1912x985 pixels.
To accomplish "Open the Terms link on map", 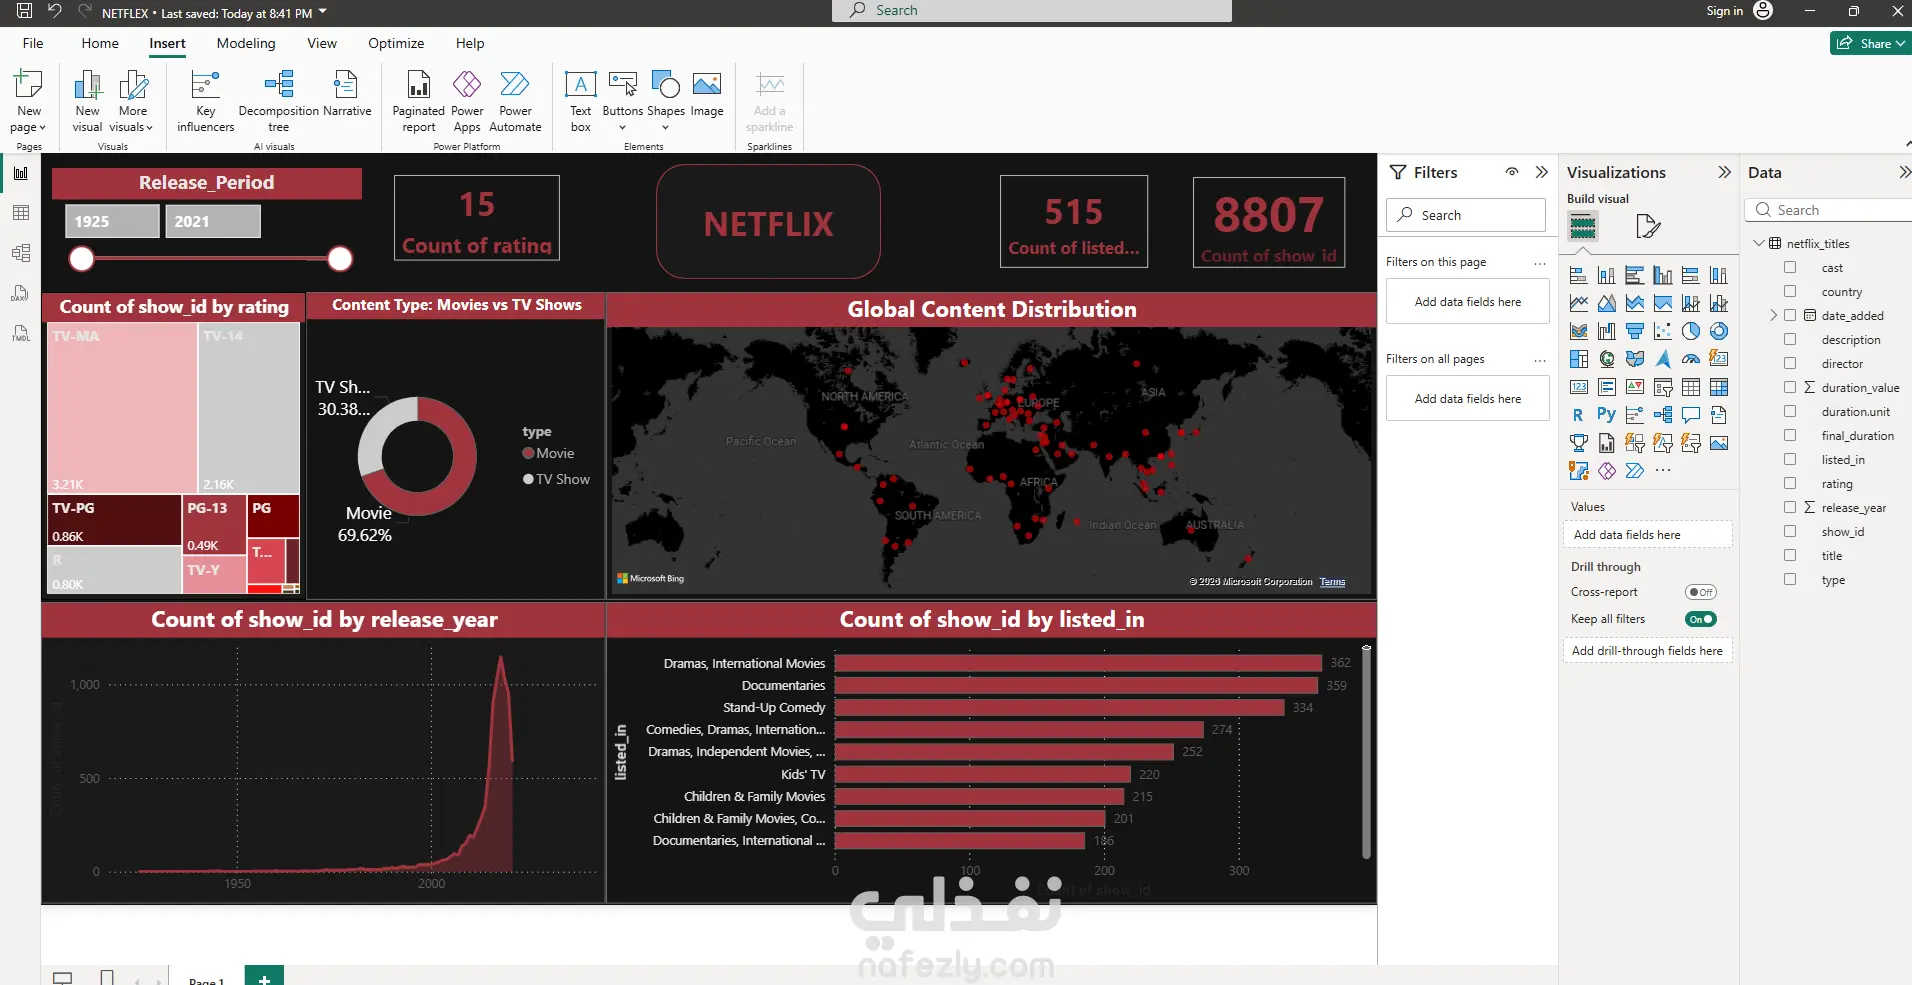I will [x=1332, y=582].
